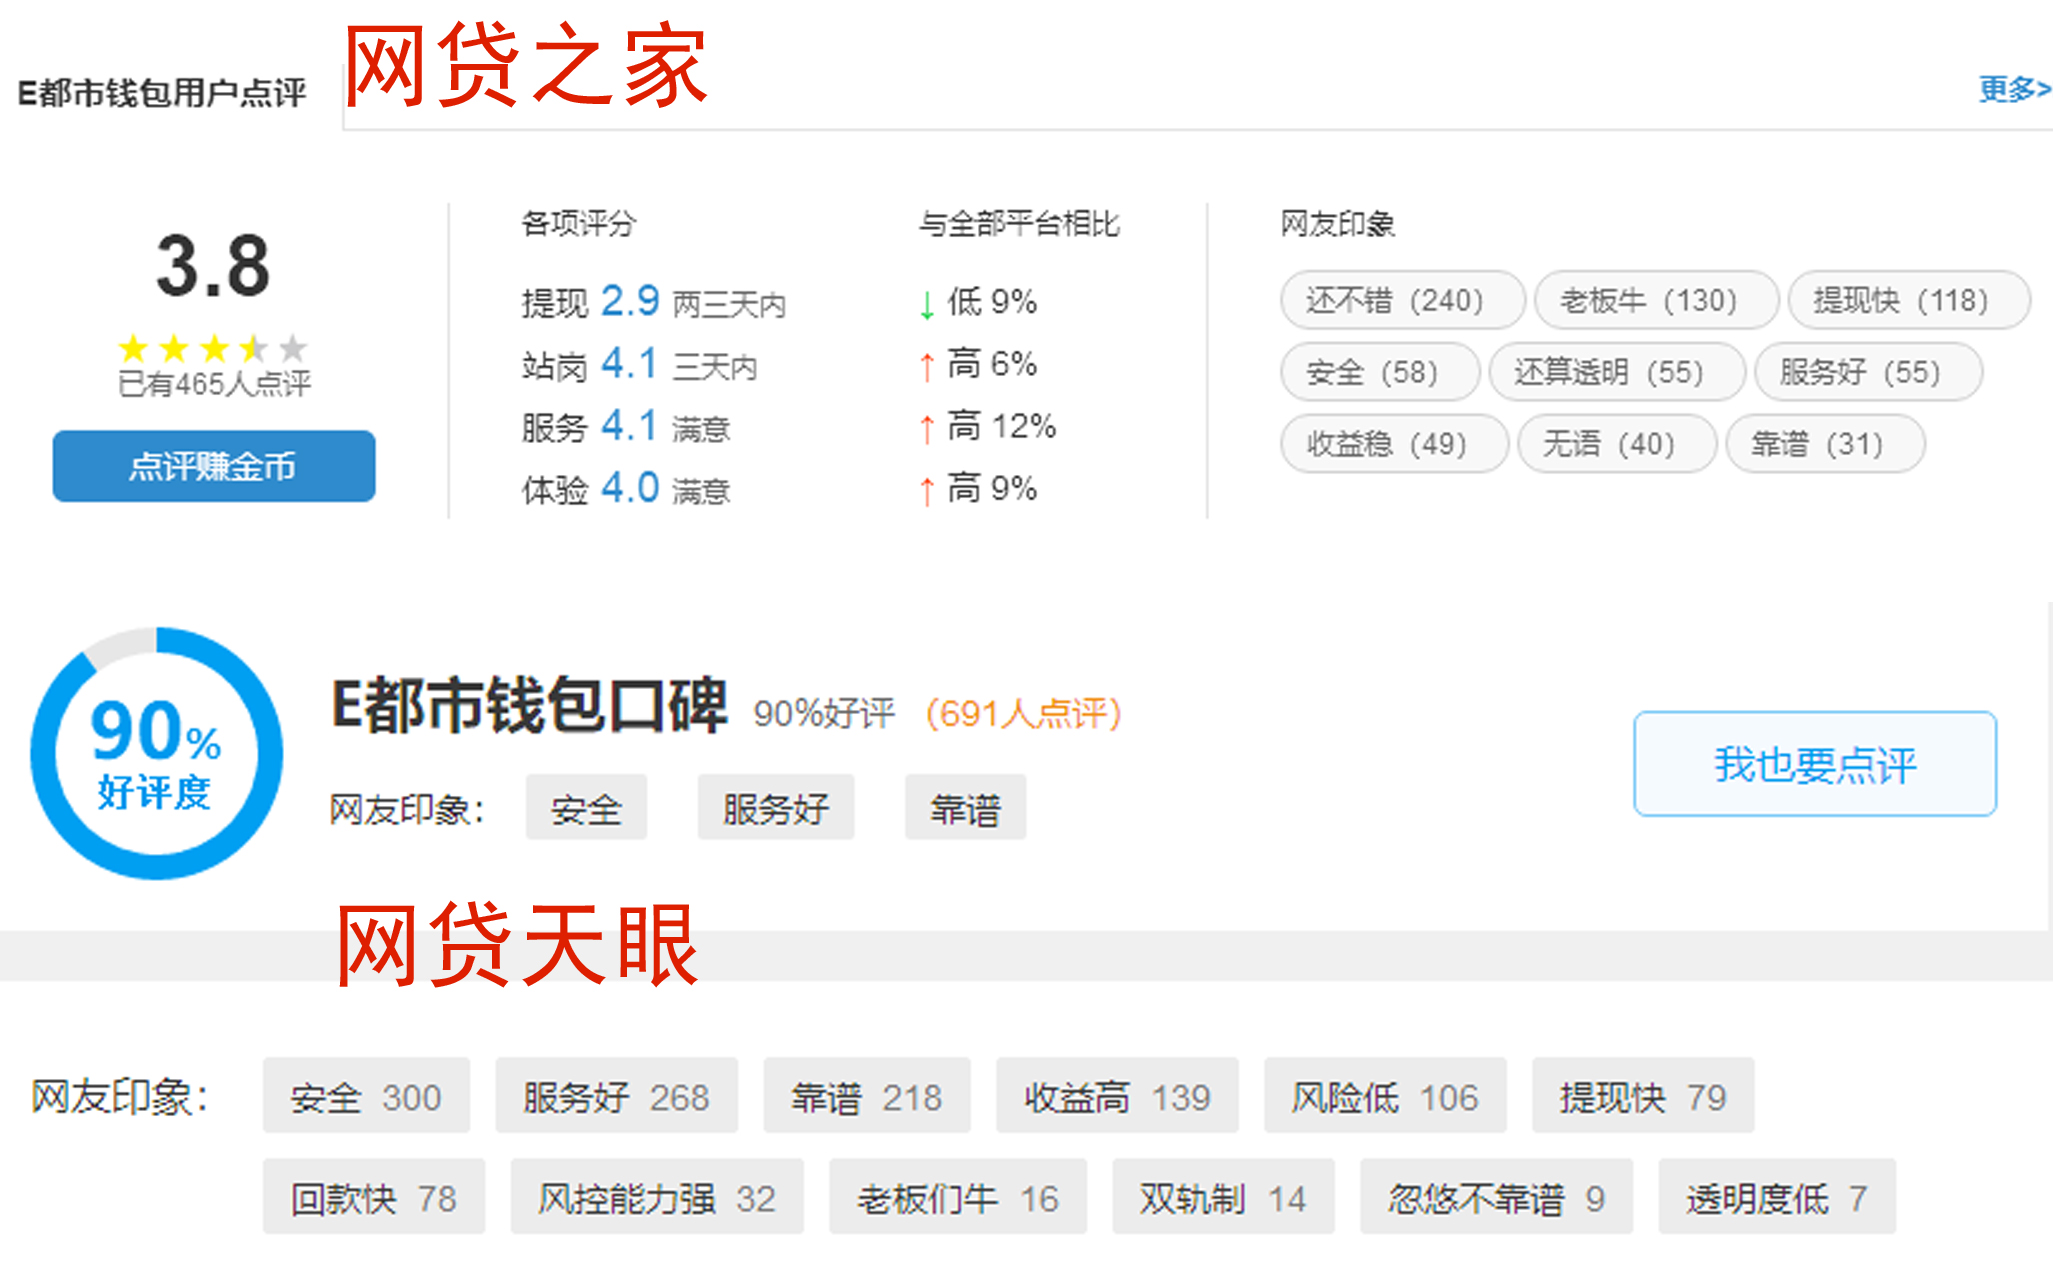The image size is (2053, 1287).
Task: Select the 提现快 79 tag
Action: click(1643, 1096)
